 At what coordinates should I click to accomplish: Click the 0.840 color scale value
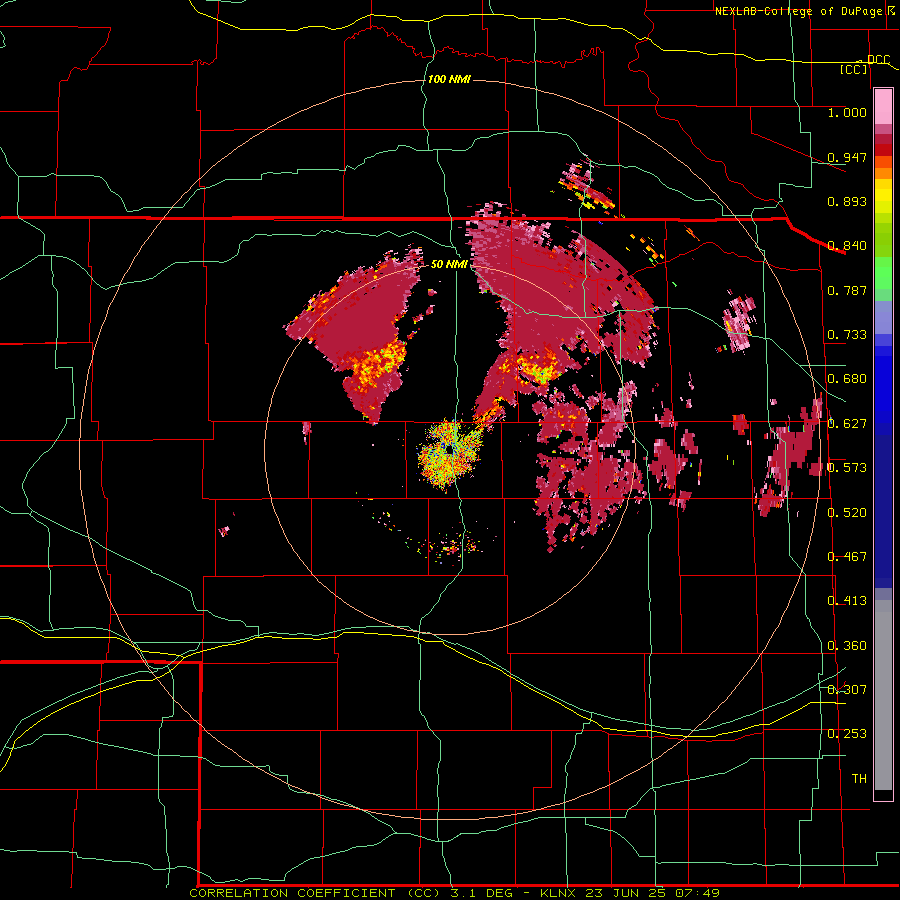coord(847,246)
